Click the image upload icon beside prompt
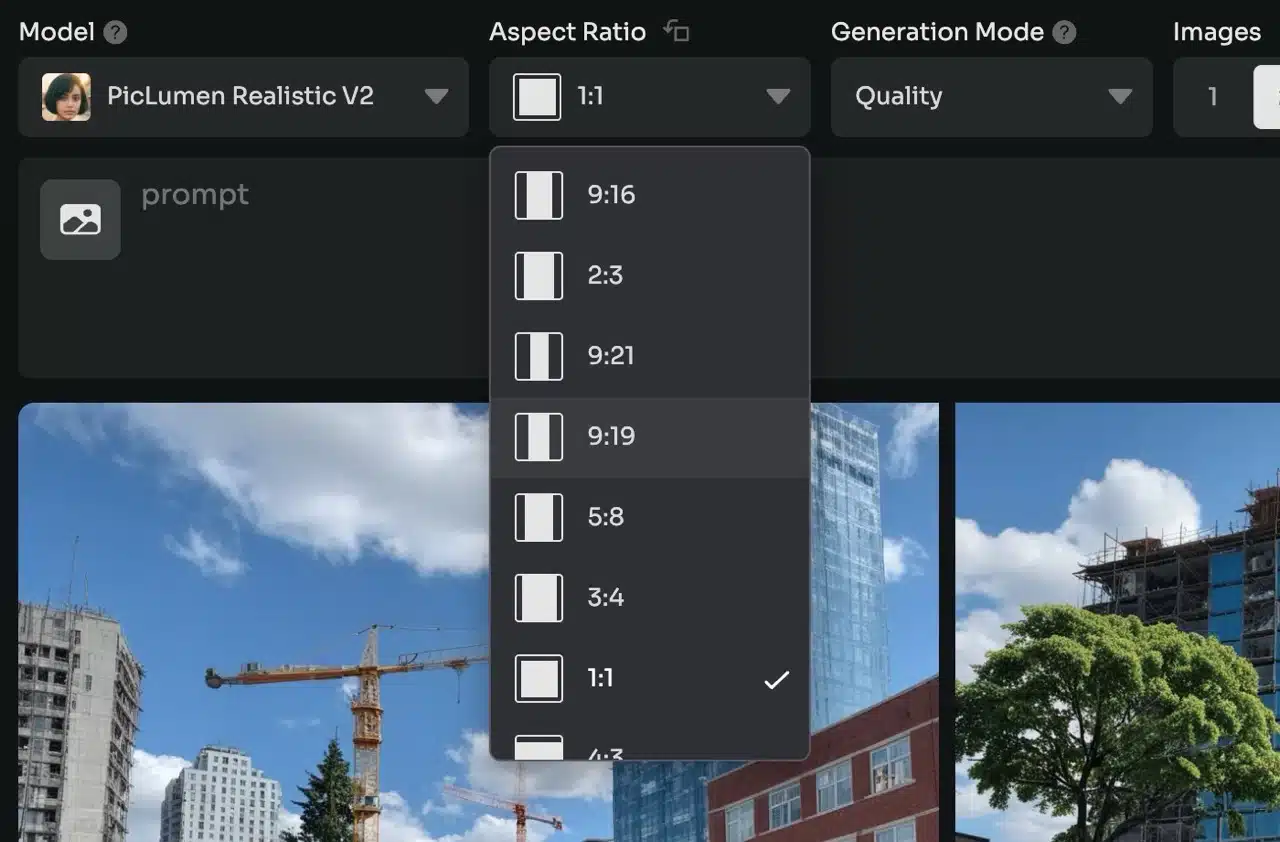1280x842 pixels. pyautogui.click(x=80, y=220)
